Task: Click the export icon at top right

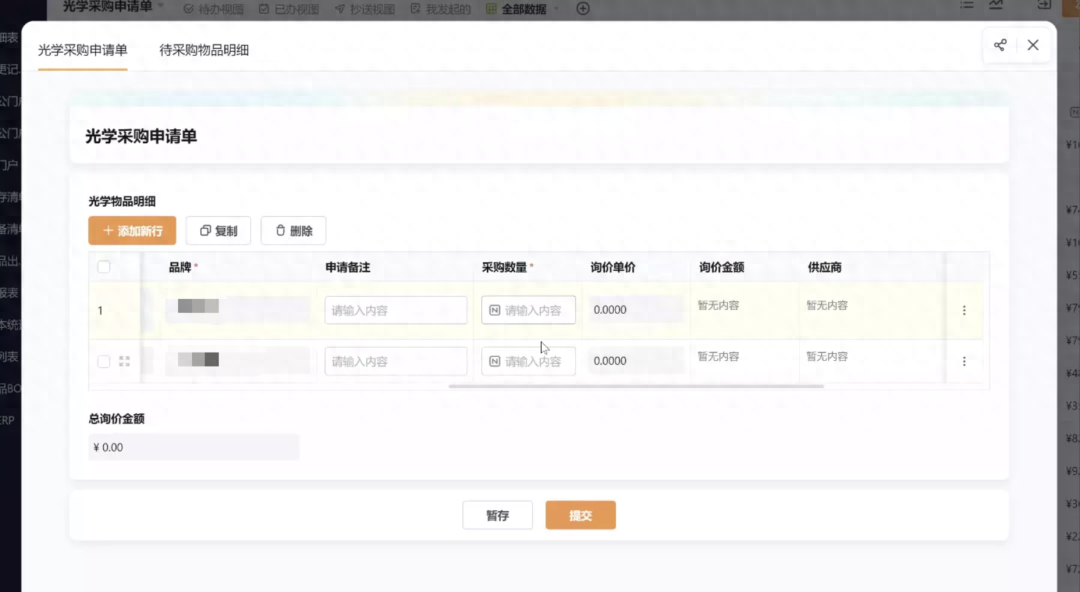Action: tap(1043, 4)
